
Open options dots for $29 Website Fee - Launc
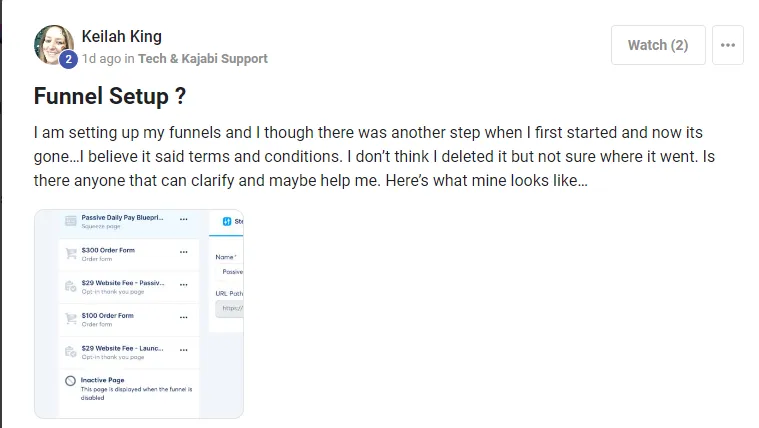[x=183, y=350]
